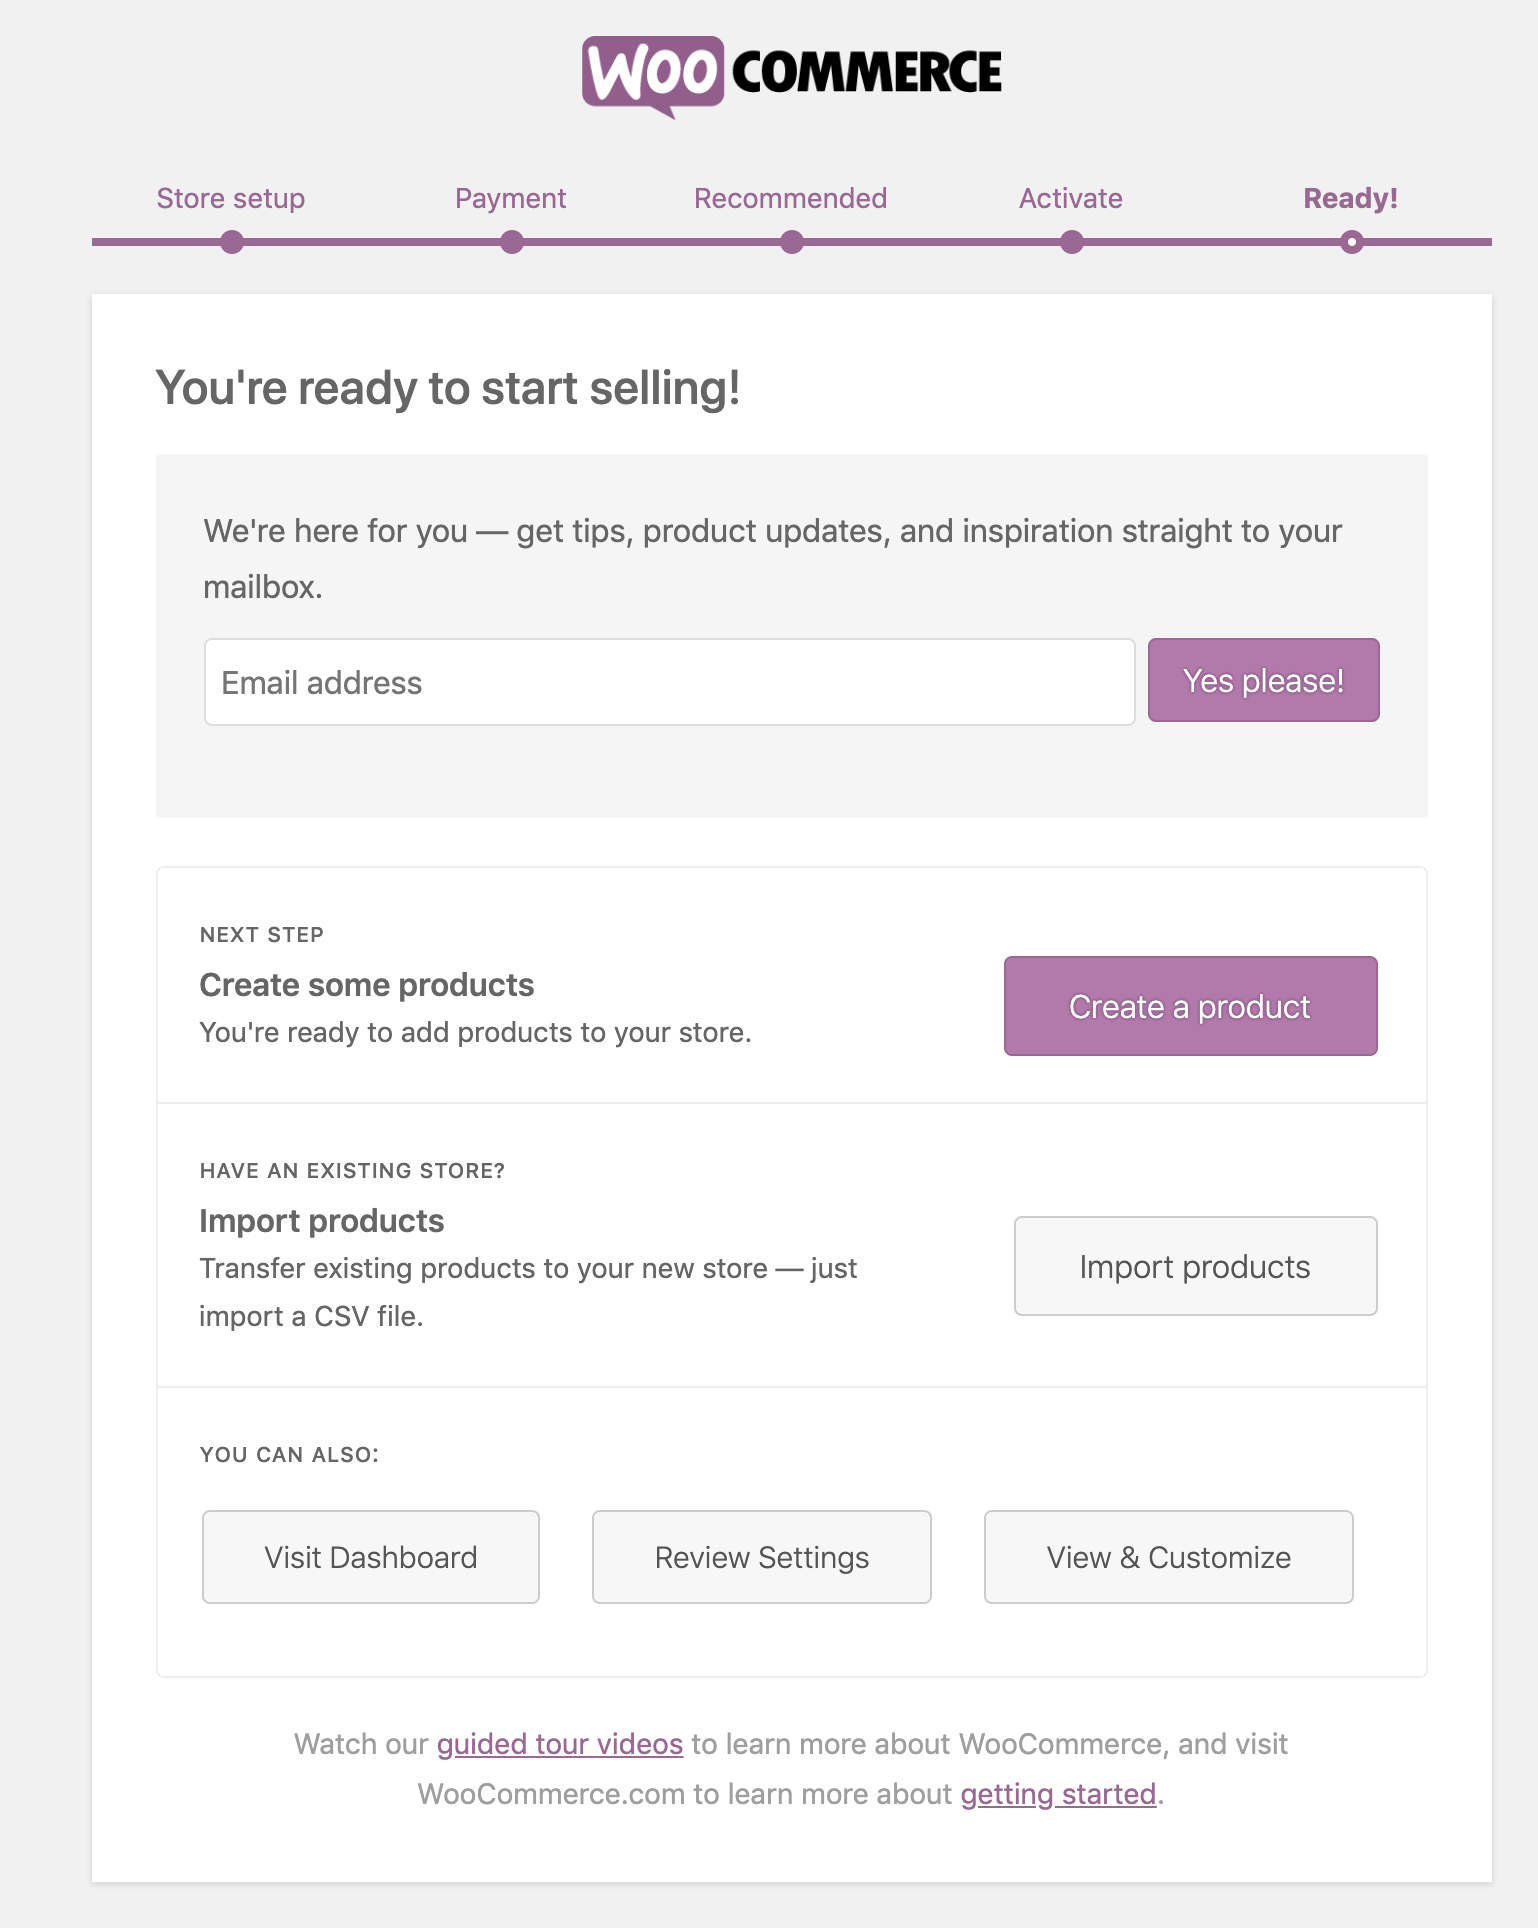Focus the Email address field
The image size is (1538, 1928).
669,682
